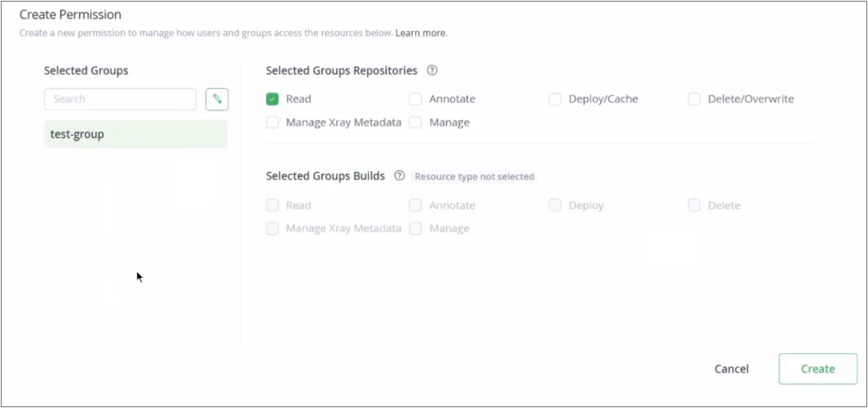Screen dimensions: 868x408
Task: Click help icon next to Selected Groups Builds
Action: 399,176
